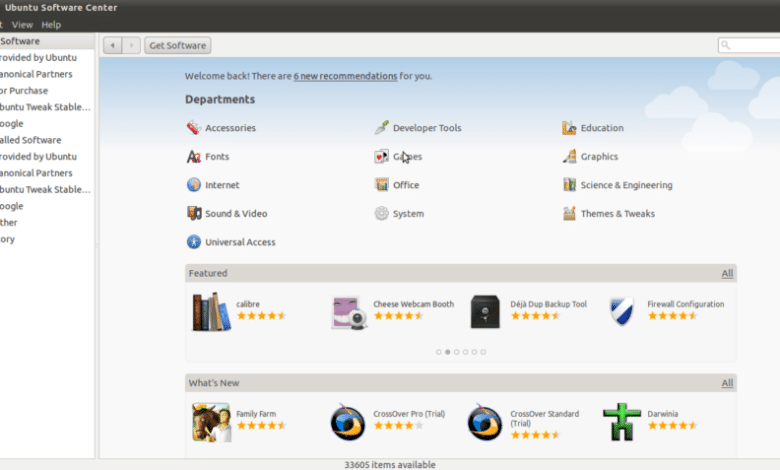Open the Family Farm icon
The image size is (780, 470).
(211, 422)
